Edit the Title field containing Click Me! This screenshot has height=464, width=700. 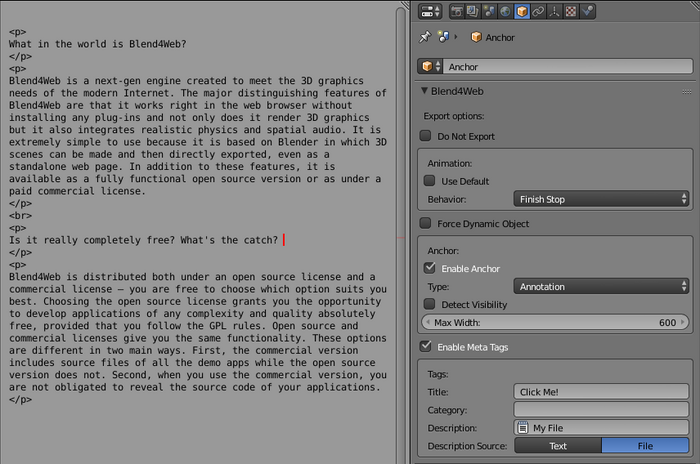[x=601, y=392]
